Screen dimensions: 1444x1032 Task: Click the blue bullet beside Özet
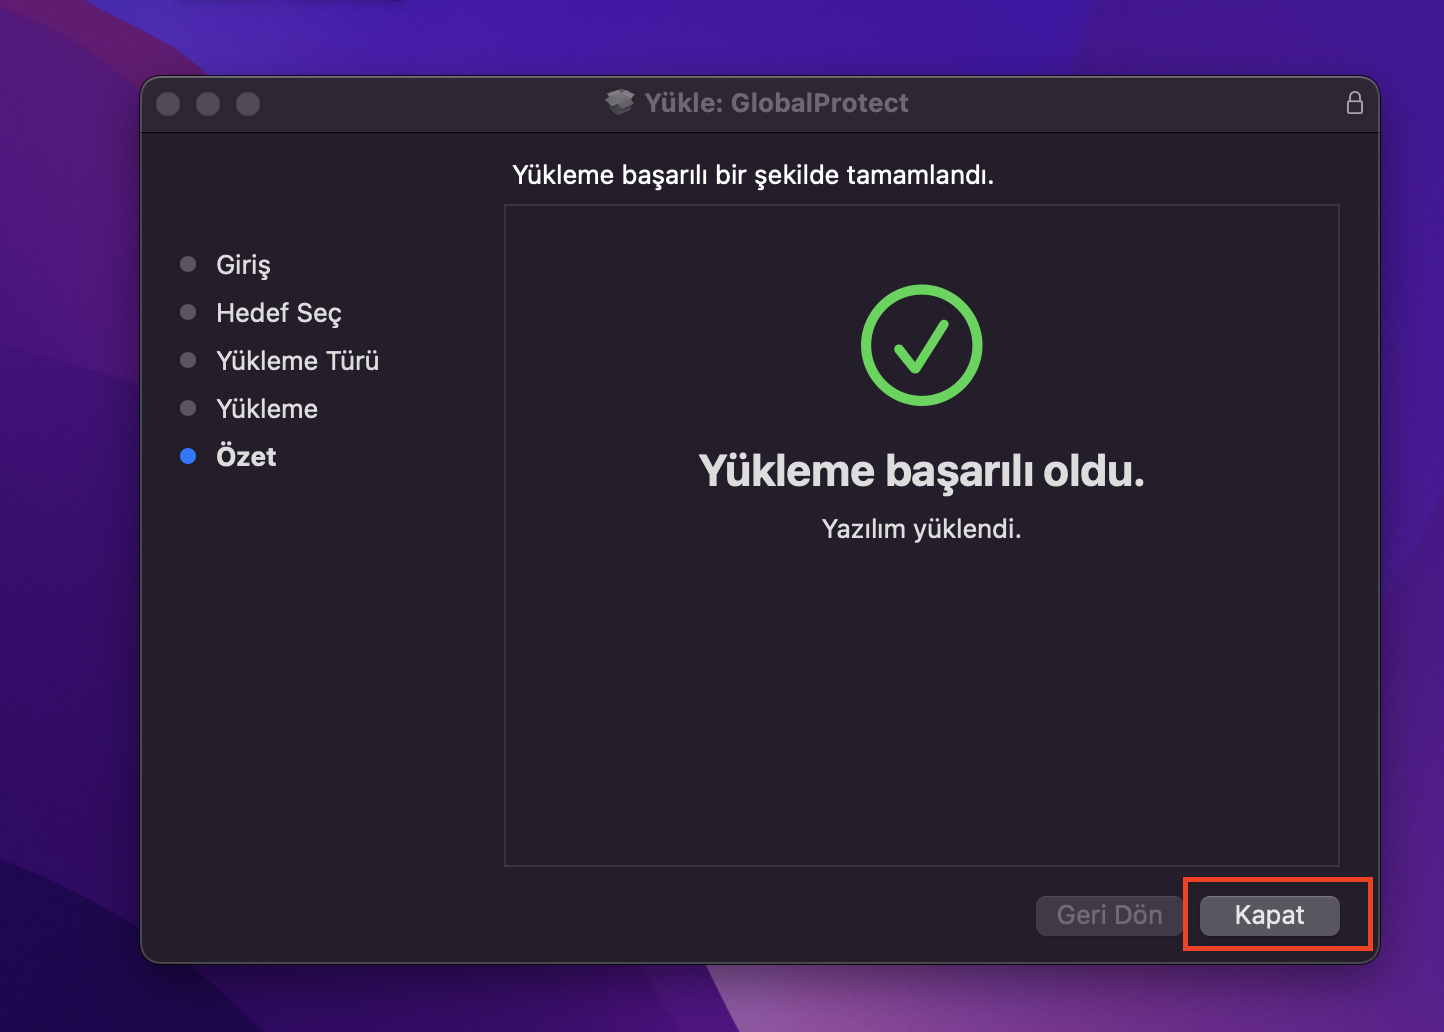tap(188, 457)
